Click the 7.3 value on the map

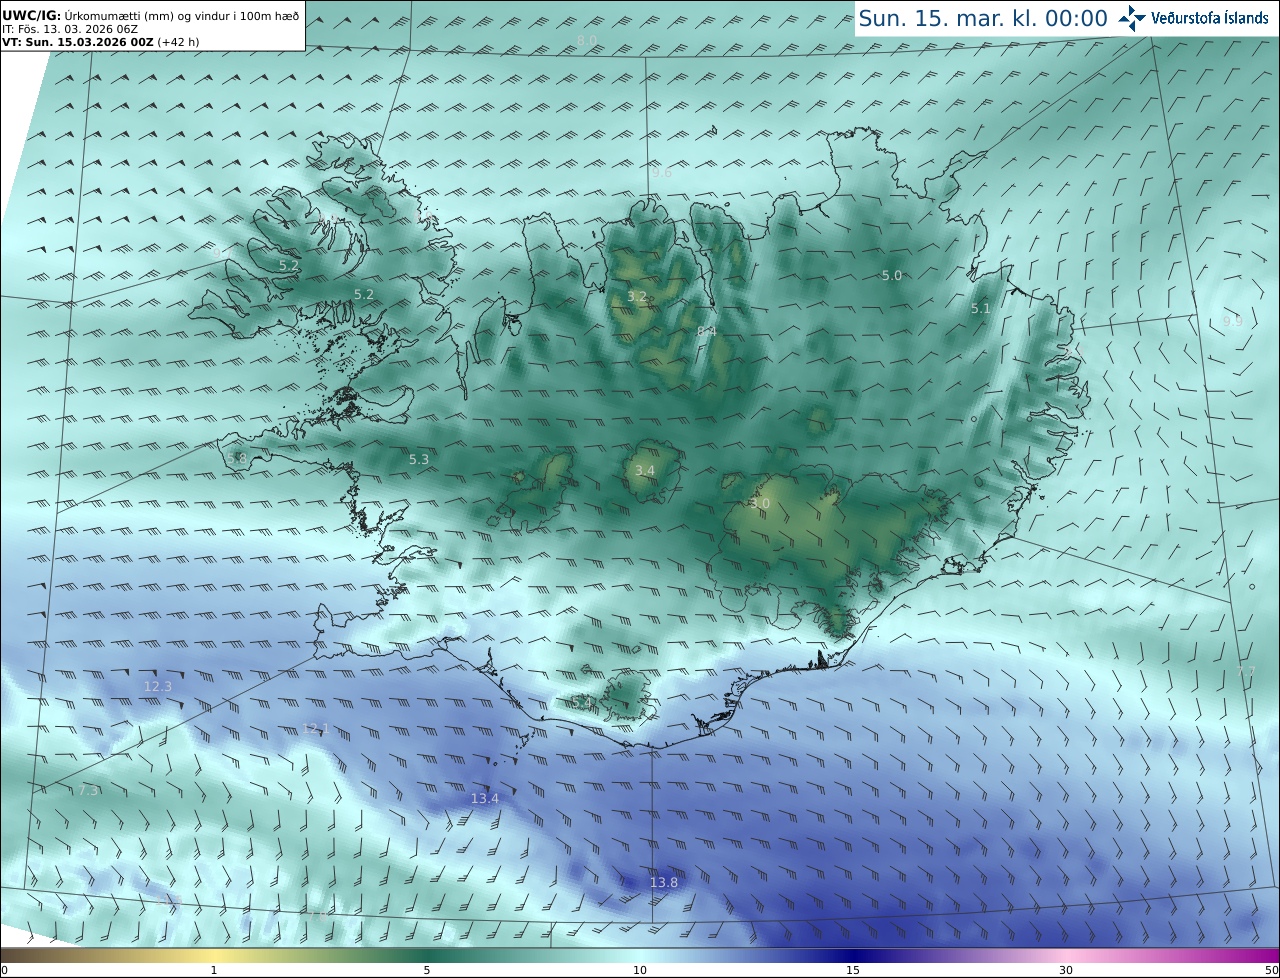tap(88, 790)
